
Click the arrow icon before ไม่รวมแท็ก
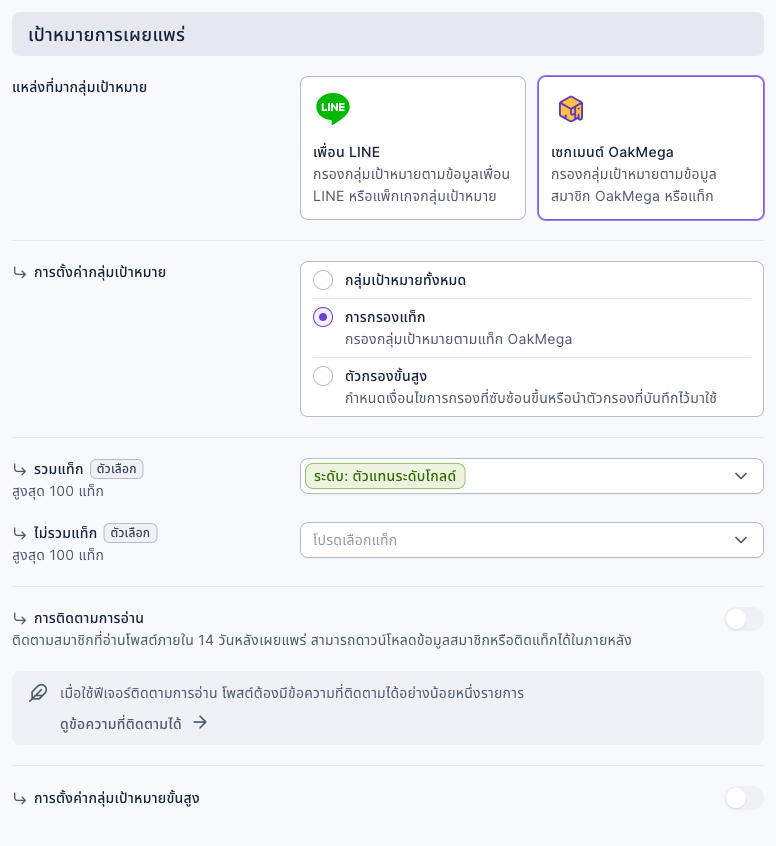coord(19,534)
